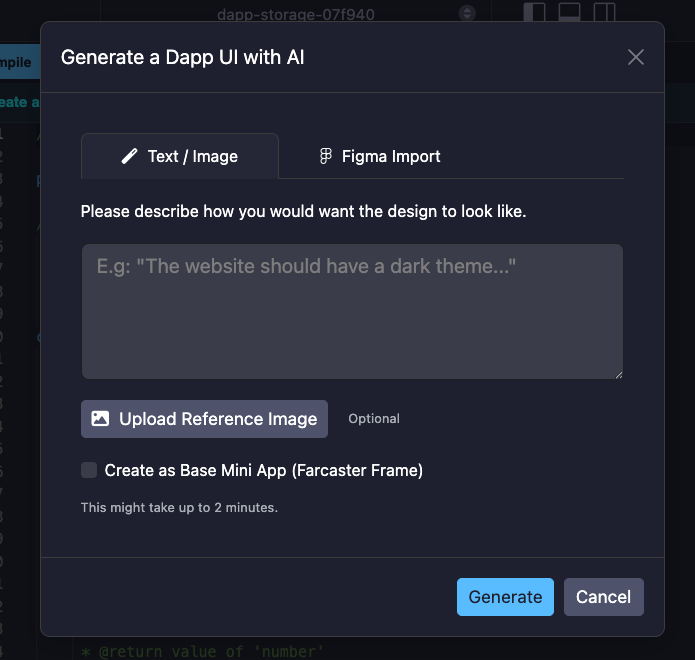This screenshot has height=660, width=695.
Task: Click the dialog title 'Generate a Dapp UI with AI'
Action: [x=182, y=57]
